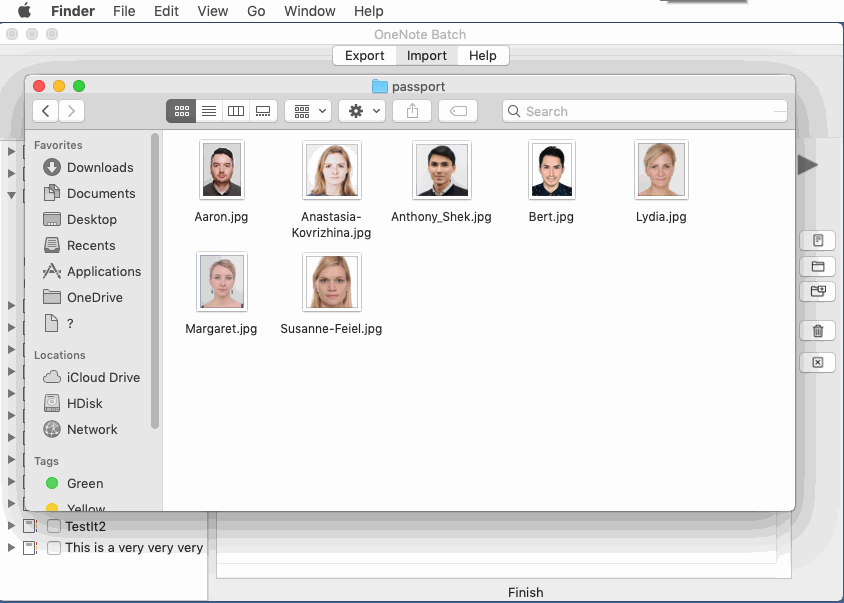
Task: Click the Edit Tags toolbar icon
Action: (458, 111)
